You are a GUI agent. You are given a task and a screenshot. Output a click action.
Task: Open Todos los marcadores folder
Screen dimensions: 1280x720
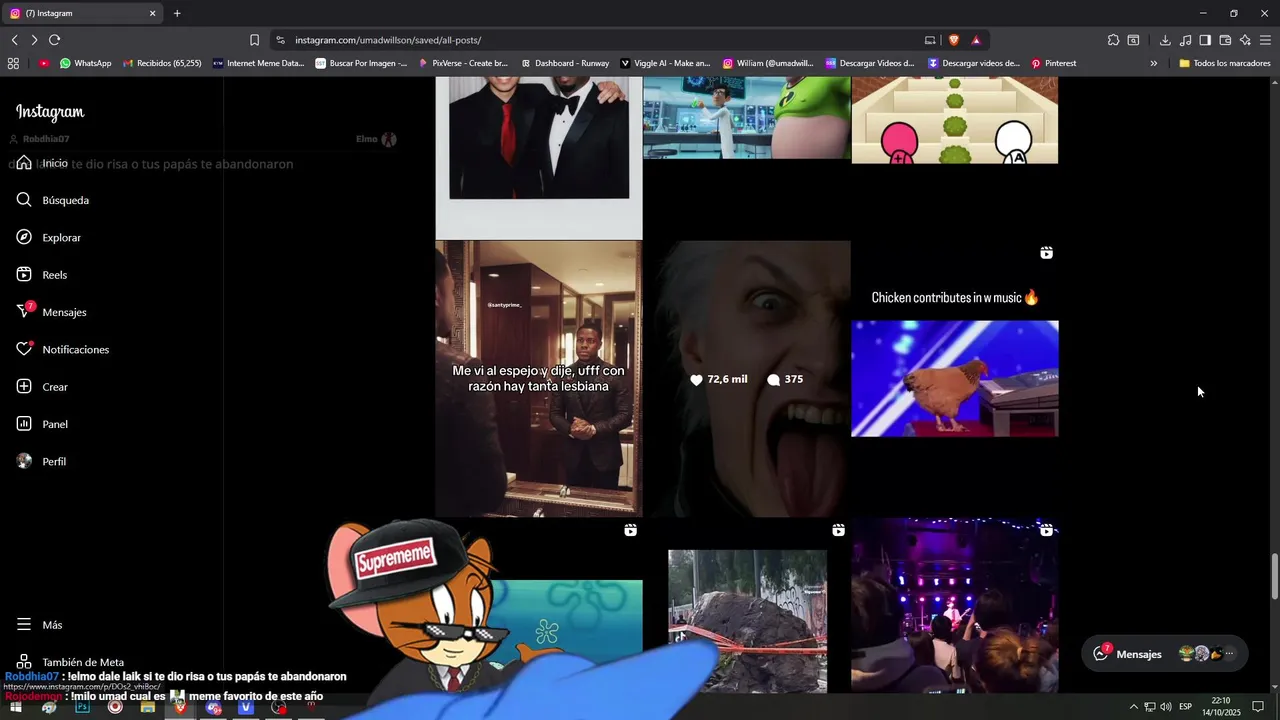click(1225, 63)
